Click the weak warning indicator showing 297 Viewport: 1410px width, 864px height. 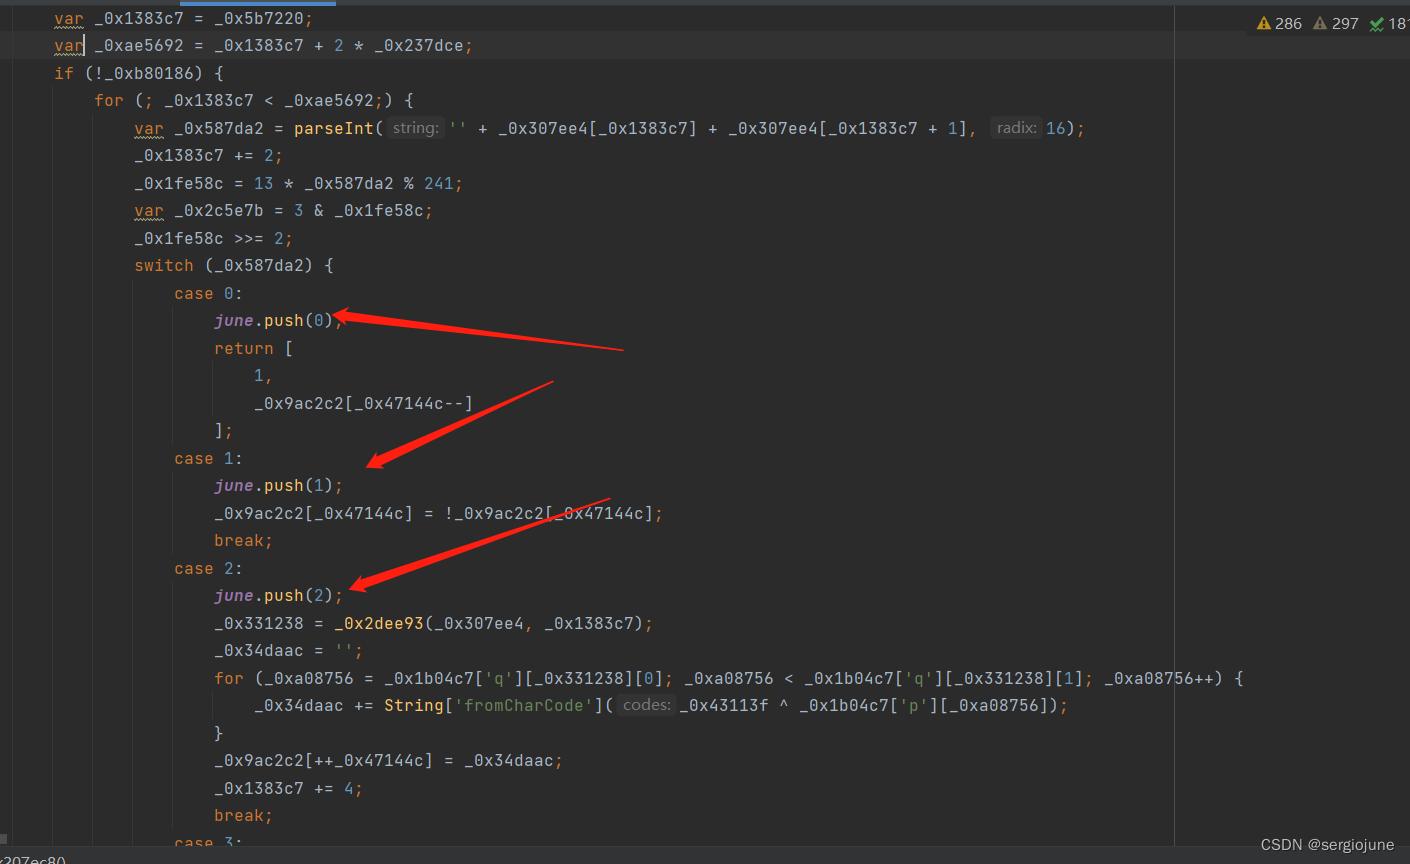point(1336,23)
